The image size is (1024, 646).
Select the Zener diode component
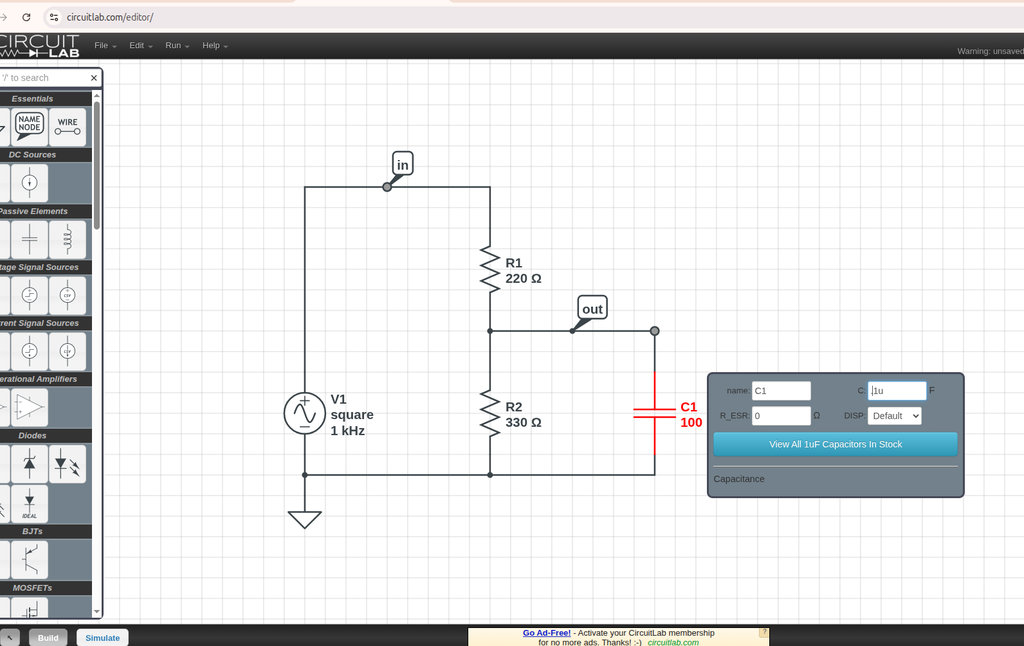click(x=29, y=464)
